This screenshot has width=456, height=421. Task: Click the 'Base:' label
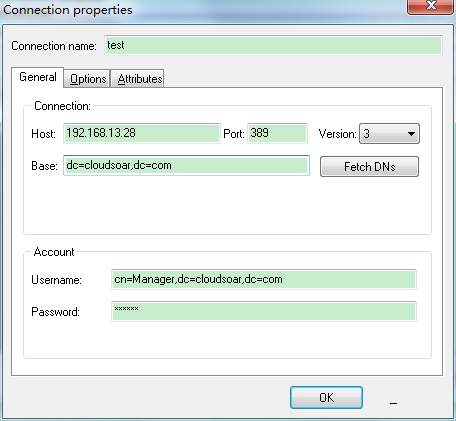pos(44,166)
